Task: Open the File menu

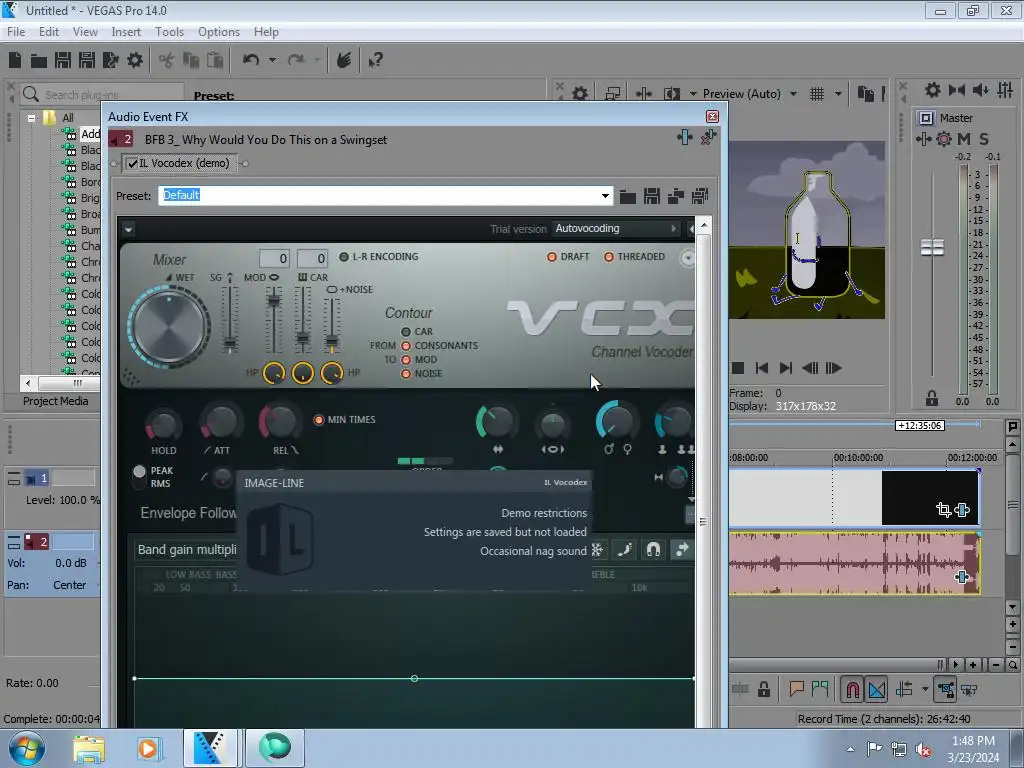Action: coord(16,32)
